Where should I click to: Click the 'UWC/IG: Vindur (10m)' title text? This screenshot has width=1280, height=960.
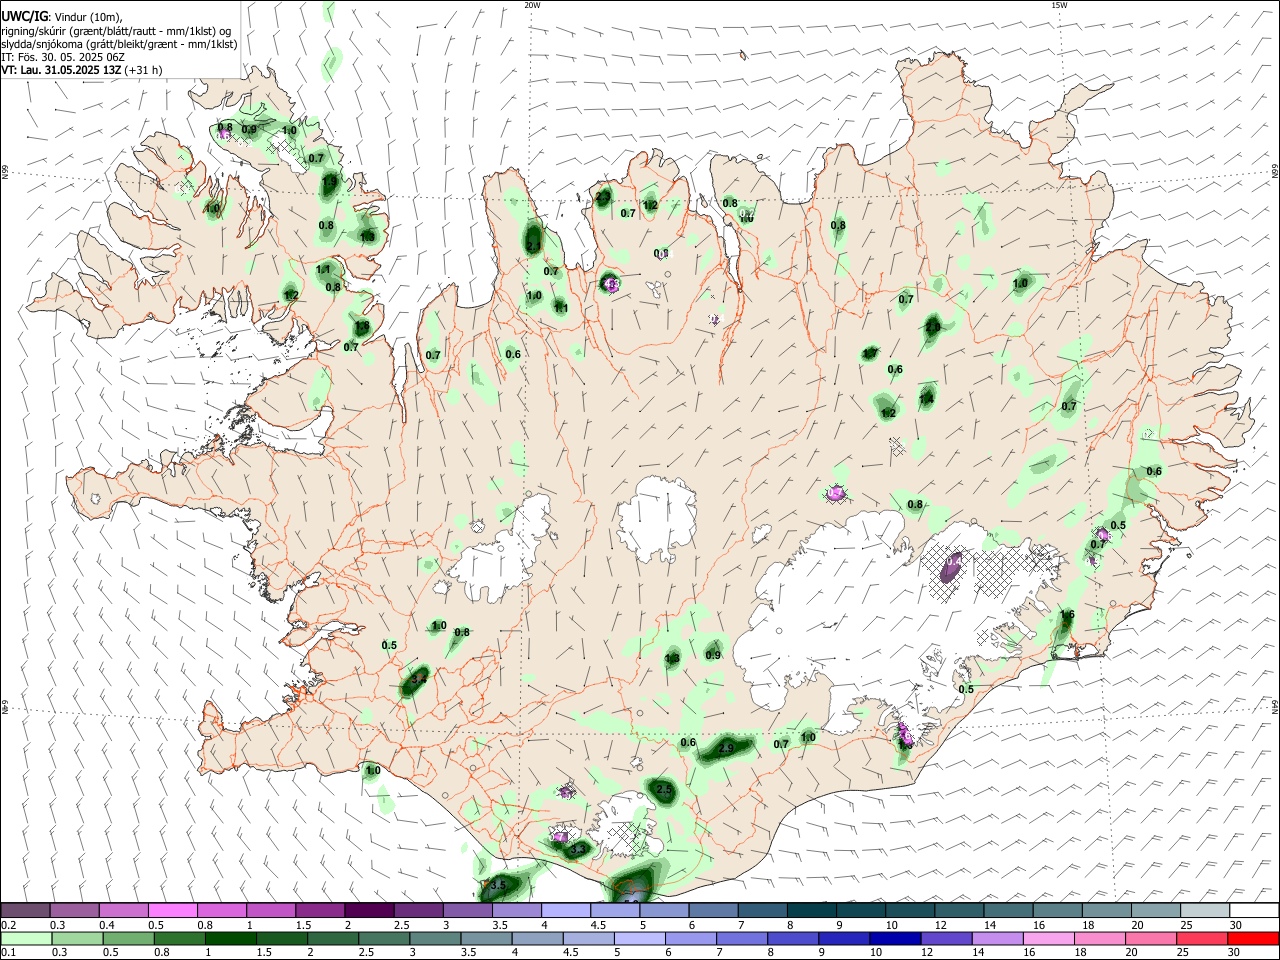pos(62,16)
